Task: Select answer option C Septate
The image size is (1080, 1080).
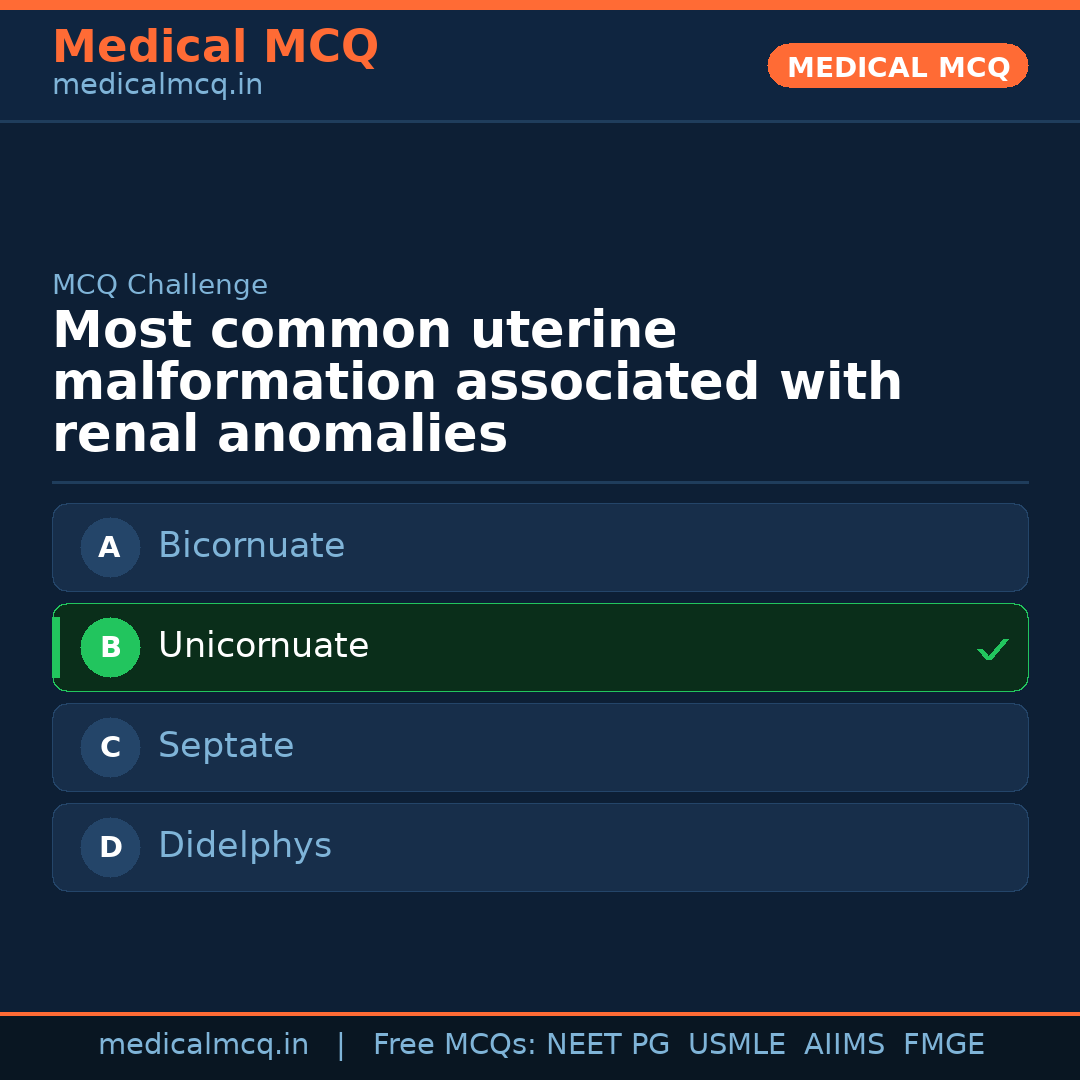Action: coord(540,747)
